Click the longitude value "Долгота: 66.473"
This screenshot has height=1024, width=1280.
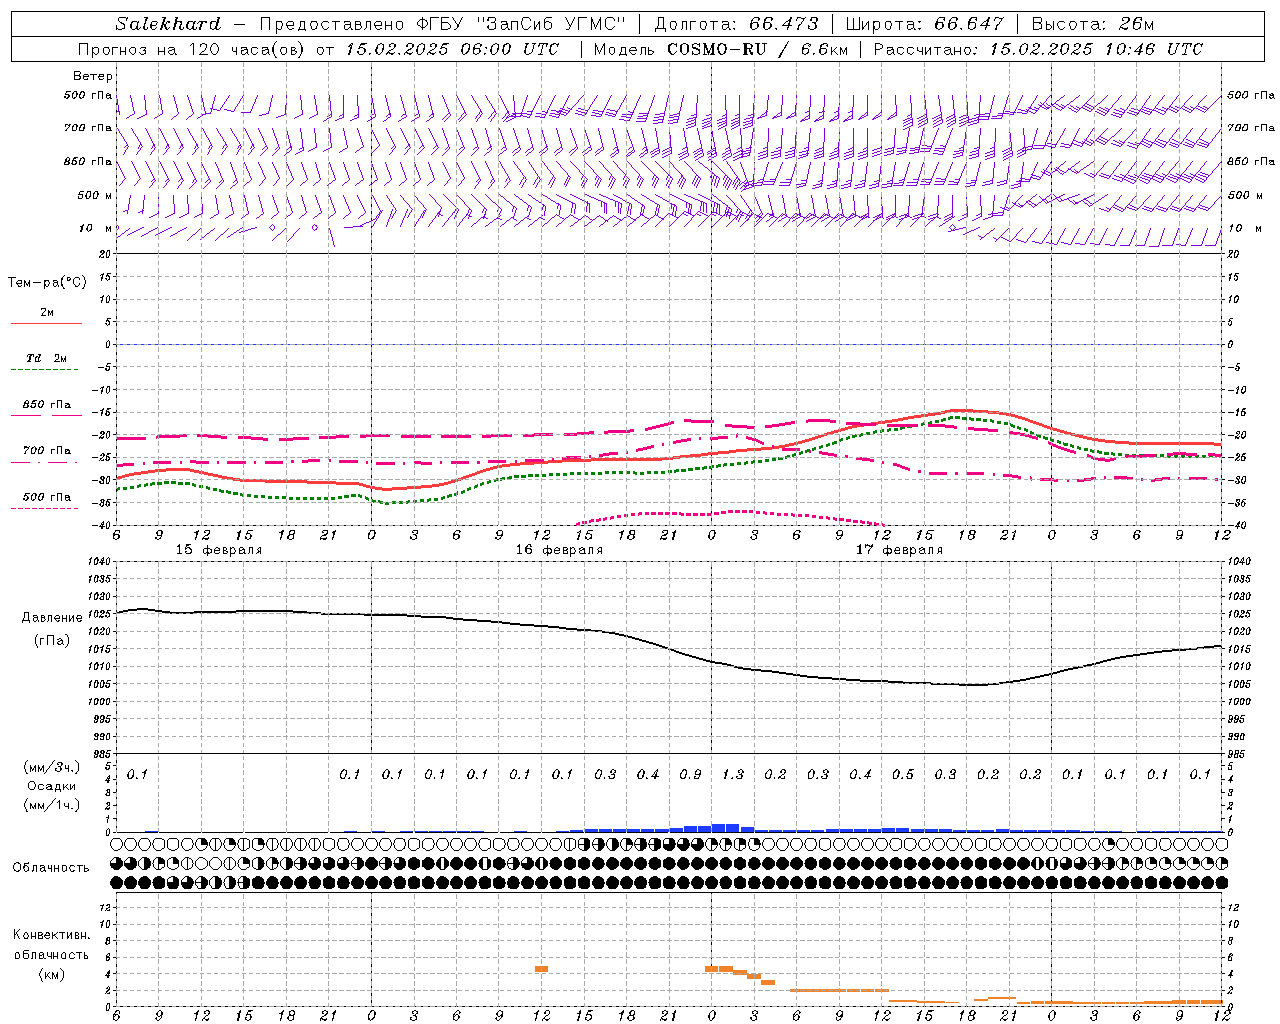point(736,24)
